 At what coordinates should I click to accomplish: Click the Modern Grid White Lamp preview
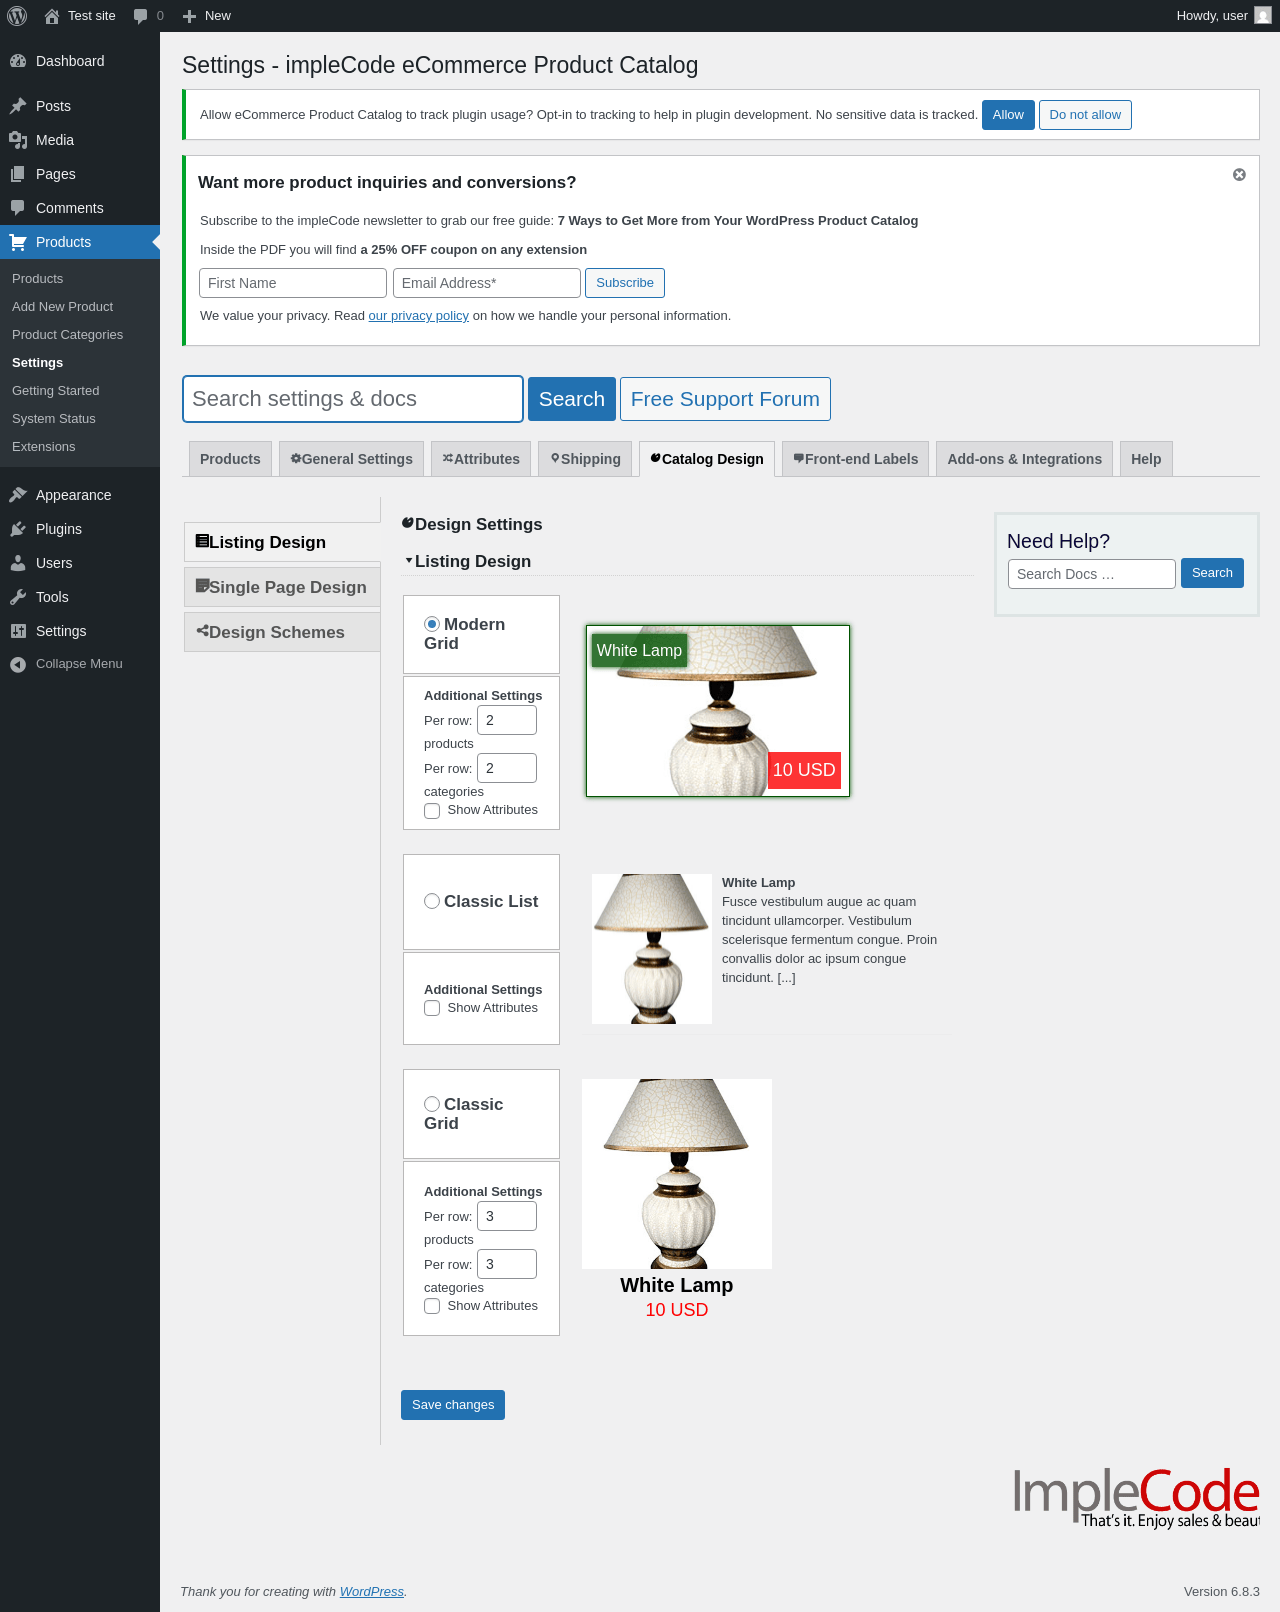coord(718,711)
